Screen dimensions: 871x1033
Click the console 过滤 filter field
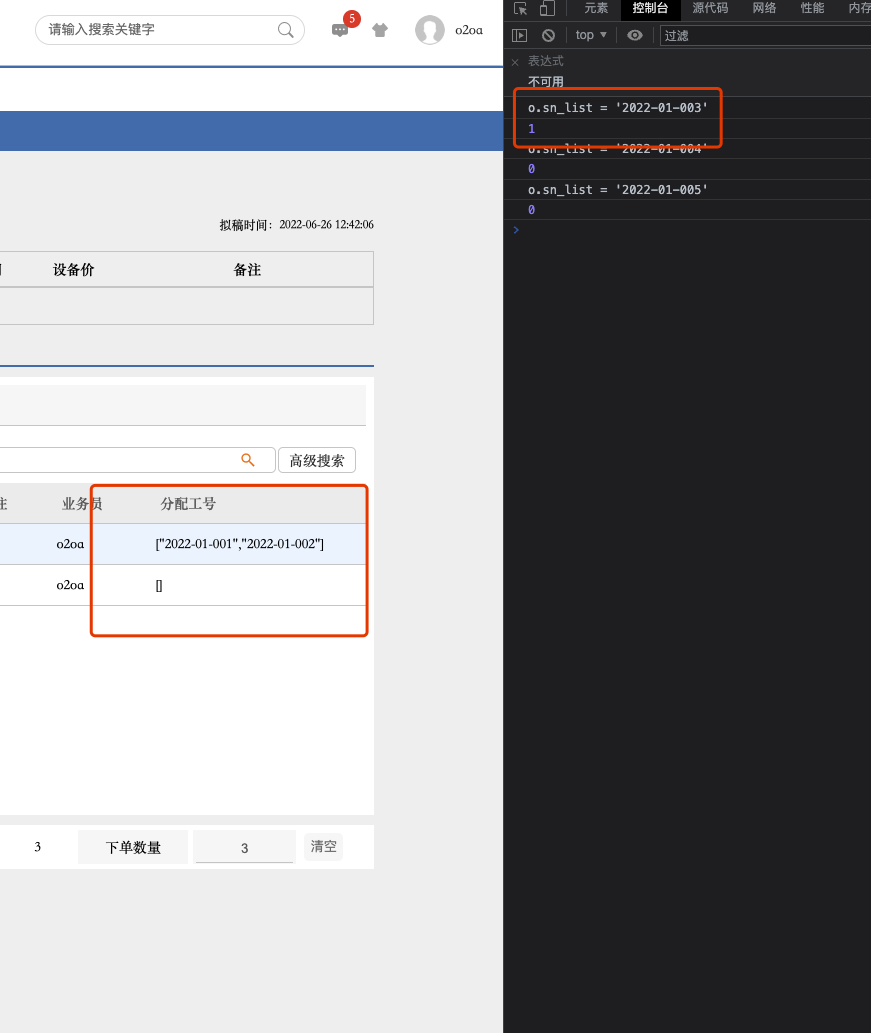tap(760, 36)
